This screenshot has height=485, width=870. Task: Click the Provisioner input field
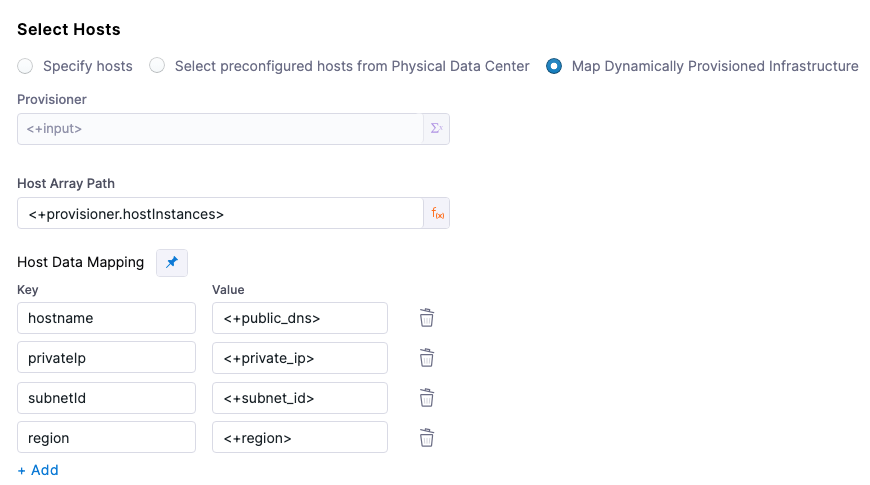click(x=220, y=129)
